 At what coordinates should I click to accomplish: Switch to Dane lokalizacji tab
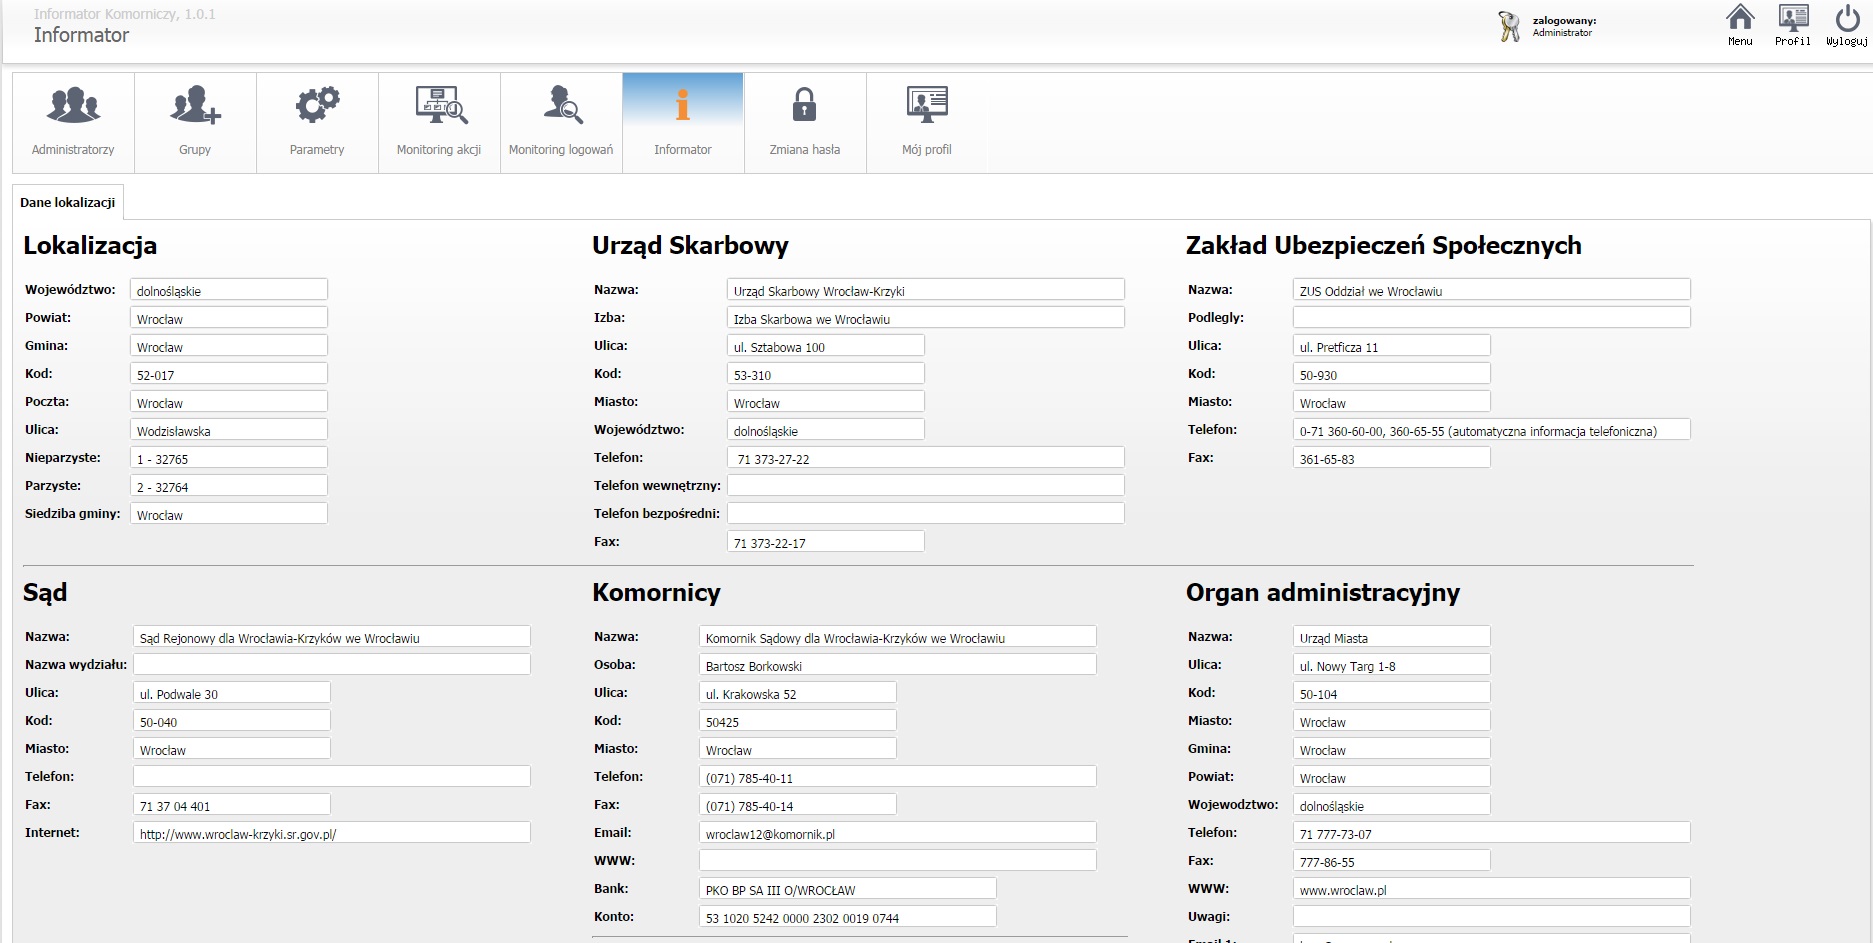pos(68,202)
